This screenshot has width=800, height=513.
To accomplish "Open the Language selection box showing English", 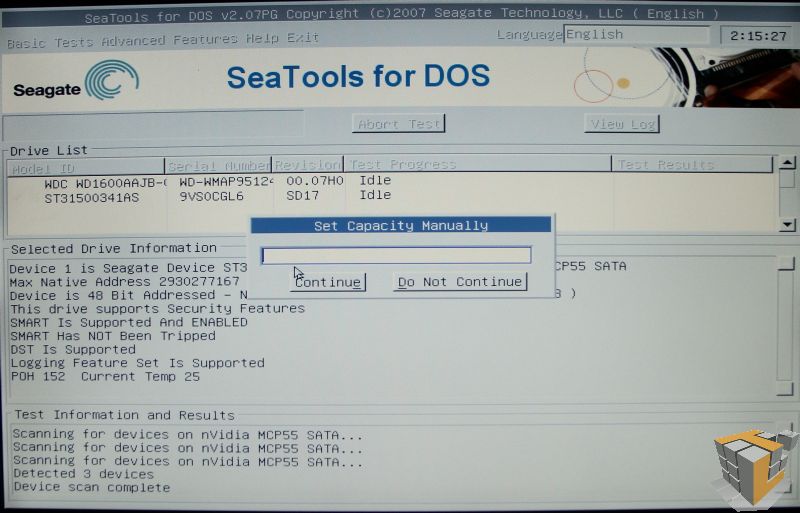I will [636, 35].
